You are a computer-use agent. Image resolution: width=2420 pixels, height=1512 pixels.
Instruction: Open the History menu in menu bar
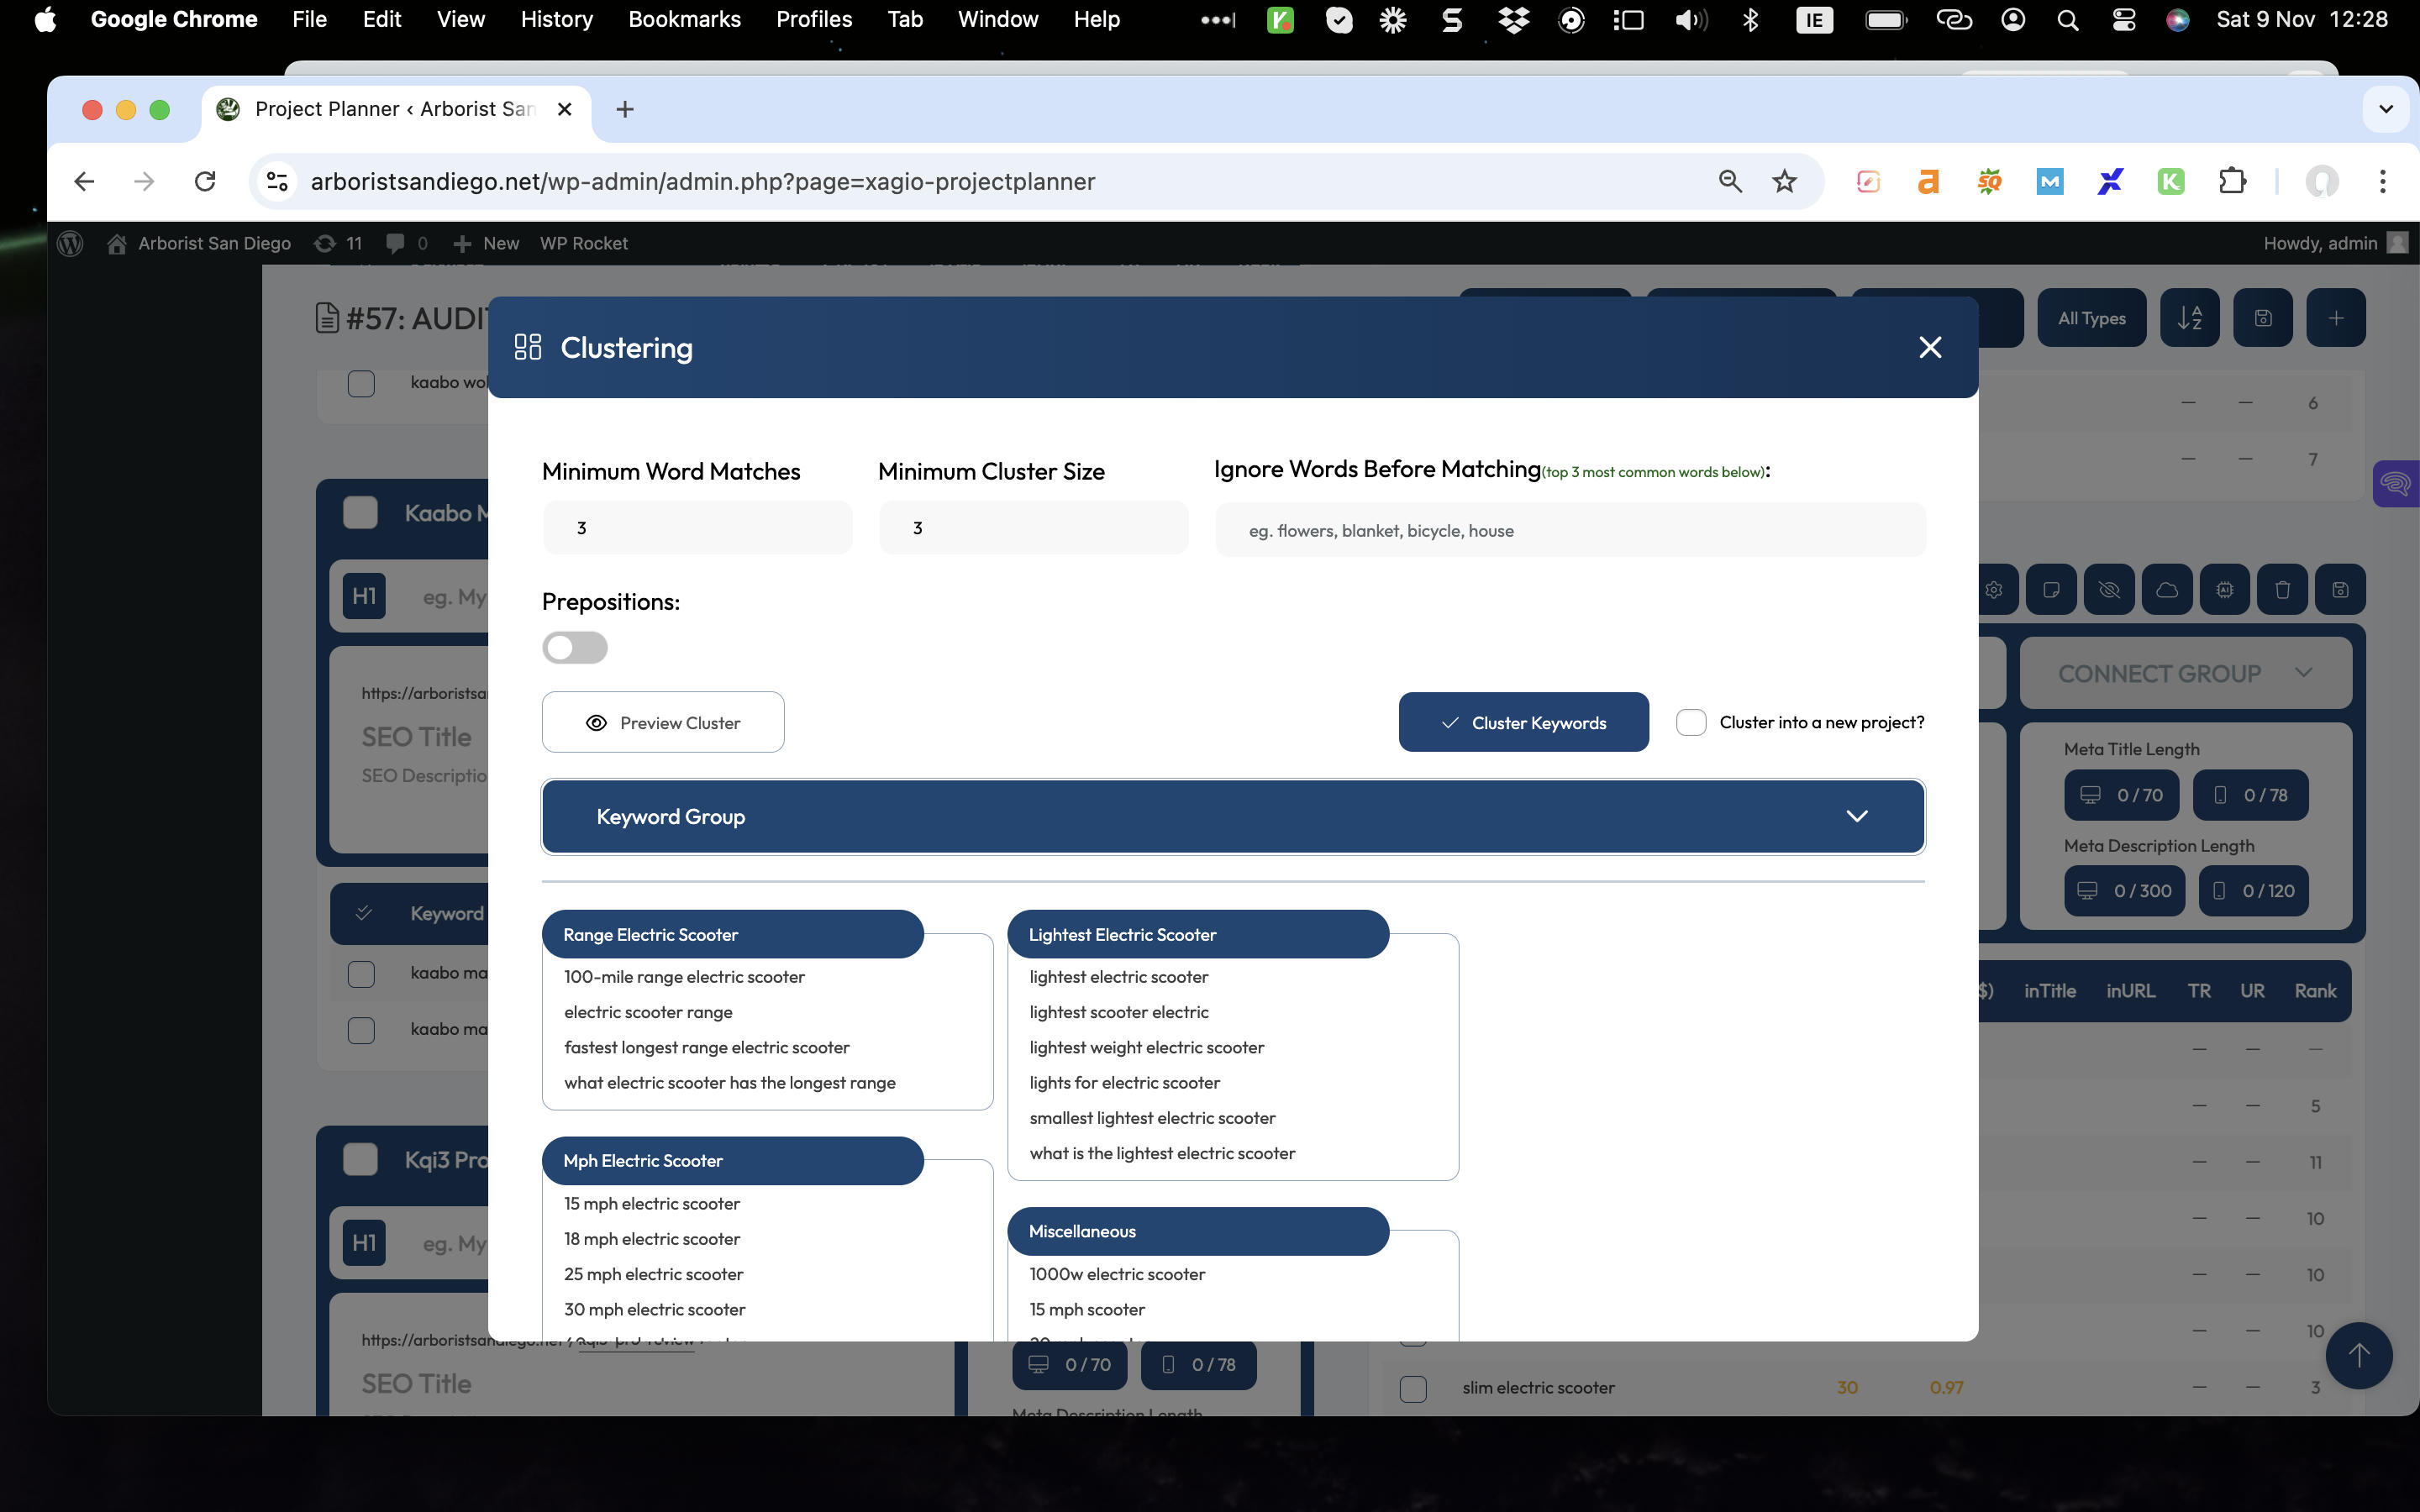556,19
